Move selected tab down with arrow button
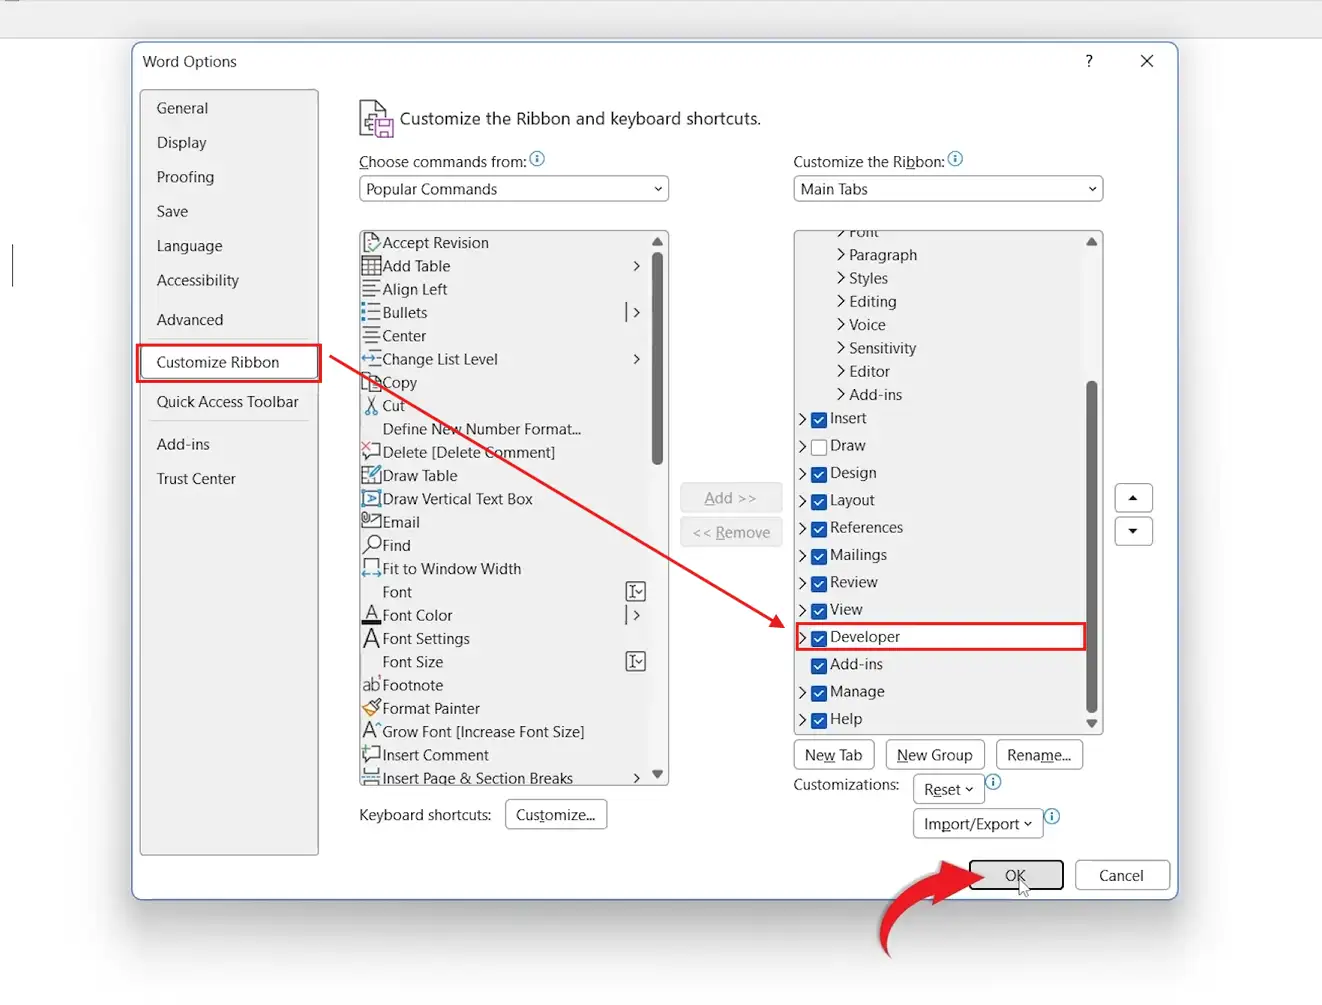The width and height of the screenshot is (1322, 1005). click(x=1133, y=531)
